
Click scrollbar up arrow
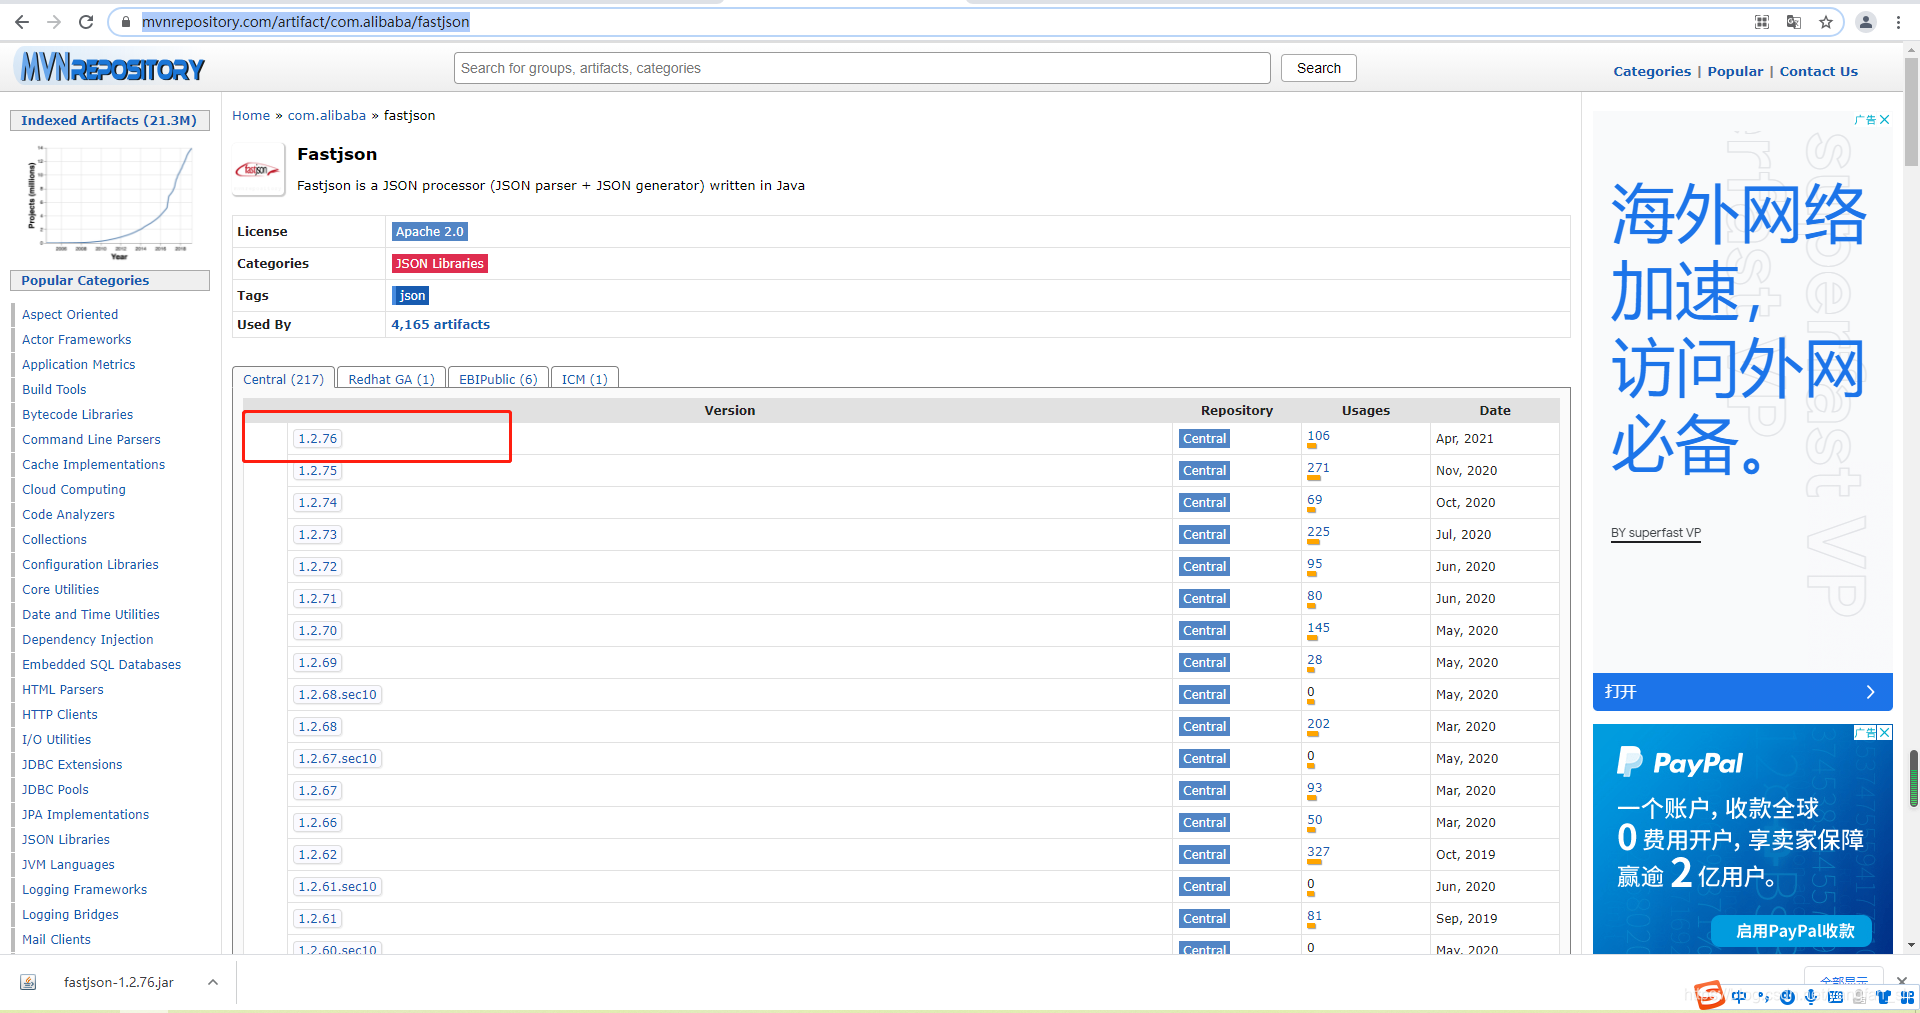1911,48
